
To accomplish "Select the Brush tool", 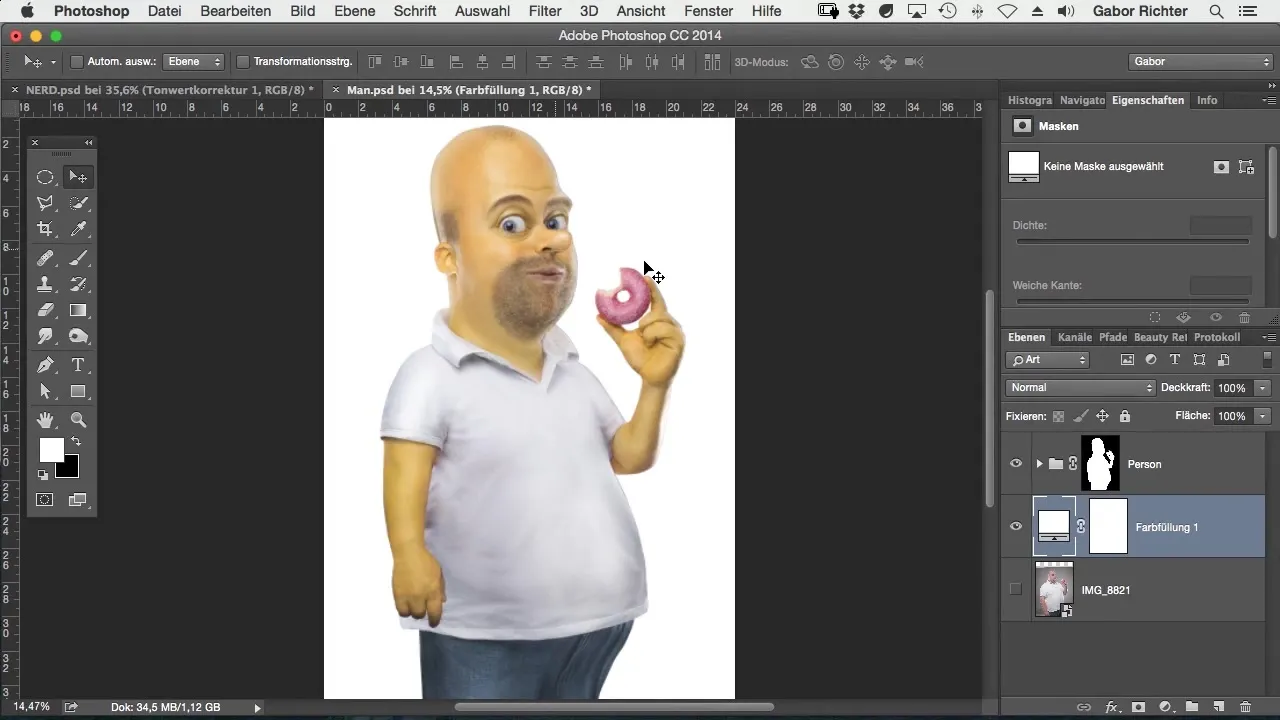I will [x=78, y=258].
